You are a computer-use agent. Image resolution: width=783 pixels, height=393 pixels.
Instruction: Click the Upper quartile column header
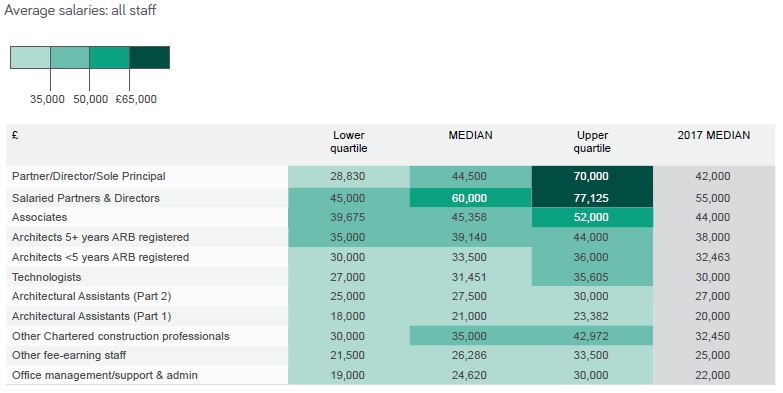point(592,142)
